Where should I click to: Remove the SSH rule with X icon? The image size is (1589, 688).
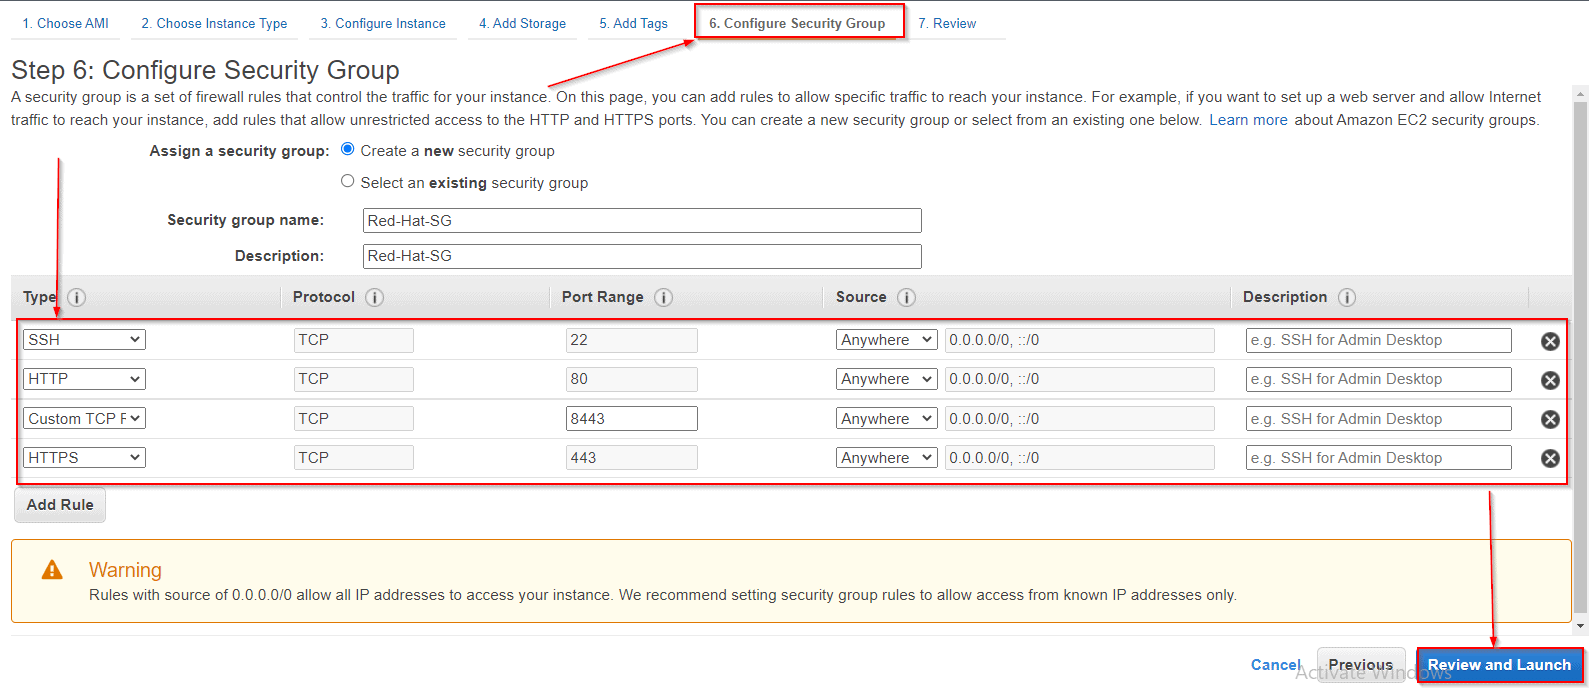[1550, 341]
